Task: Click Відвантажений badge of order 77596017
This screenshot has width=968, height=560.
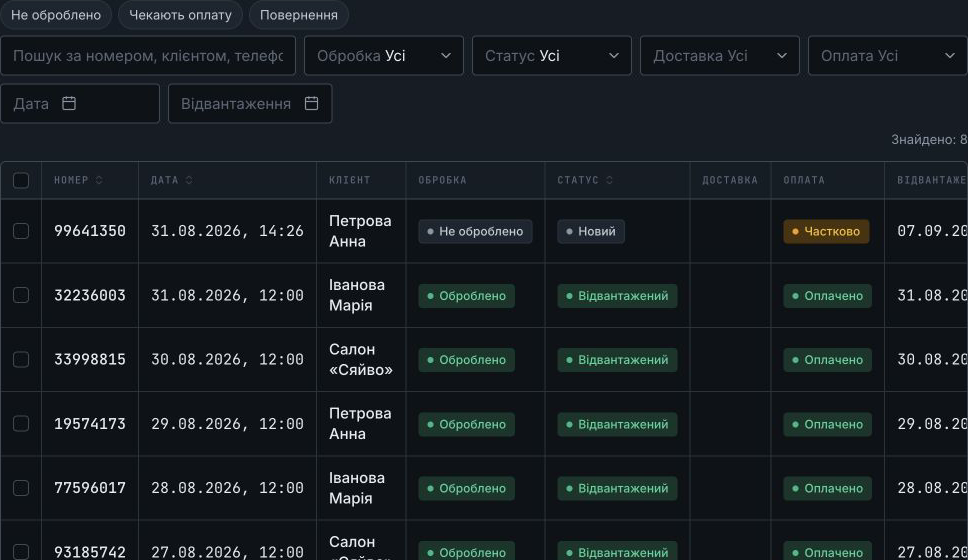Action: coord(617,488)
